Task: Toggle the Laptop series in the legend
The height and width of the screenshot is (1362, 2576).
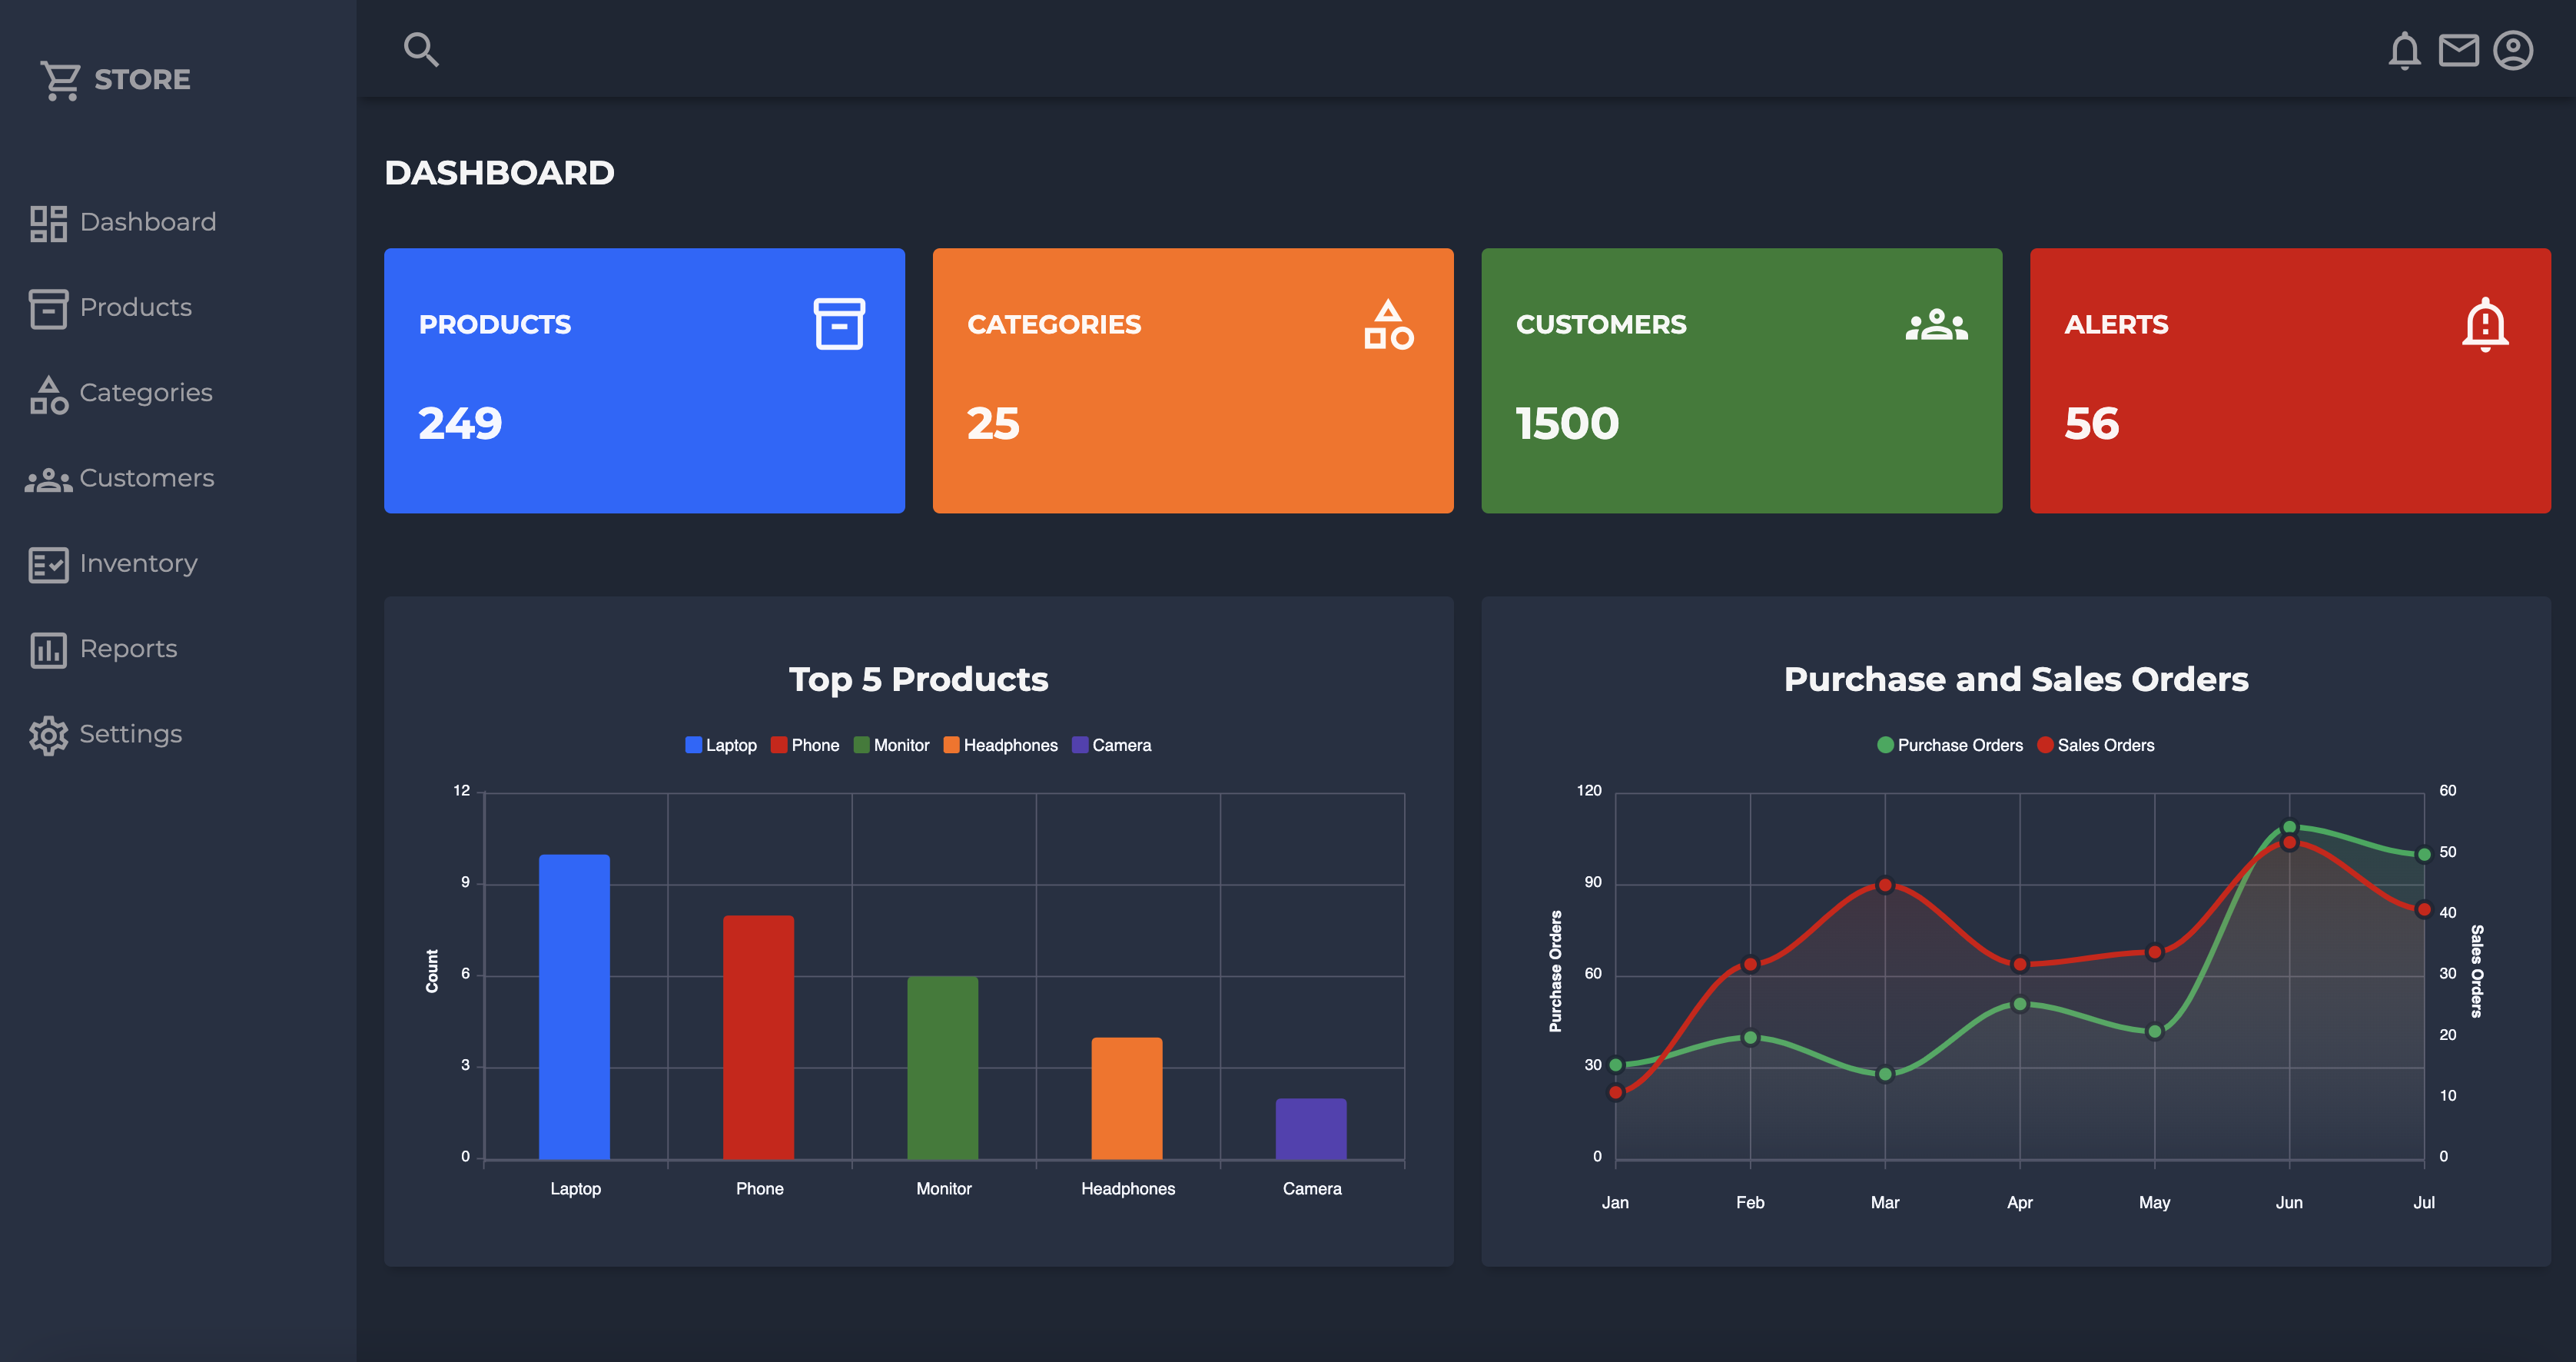Action: [722, 745]
